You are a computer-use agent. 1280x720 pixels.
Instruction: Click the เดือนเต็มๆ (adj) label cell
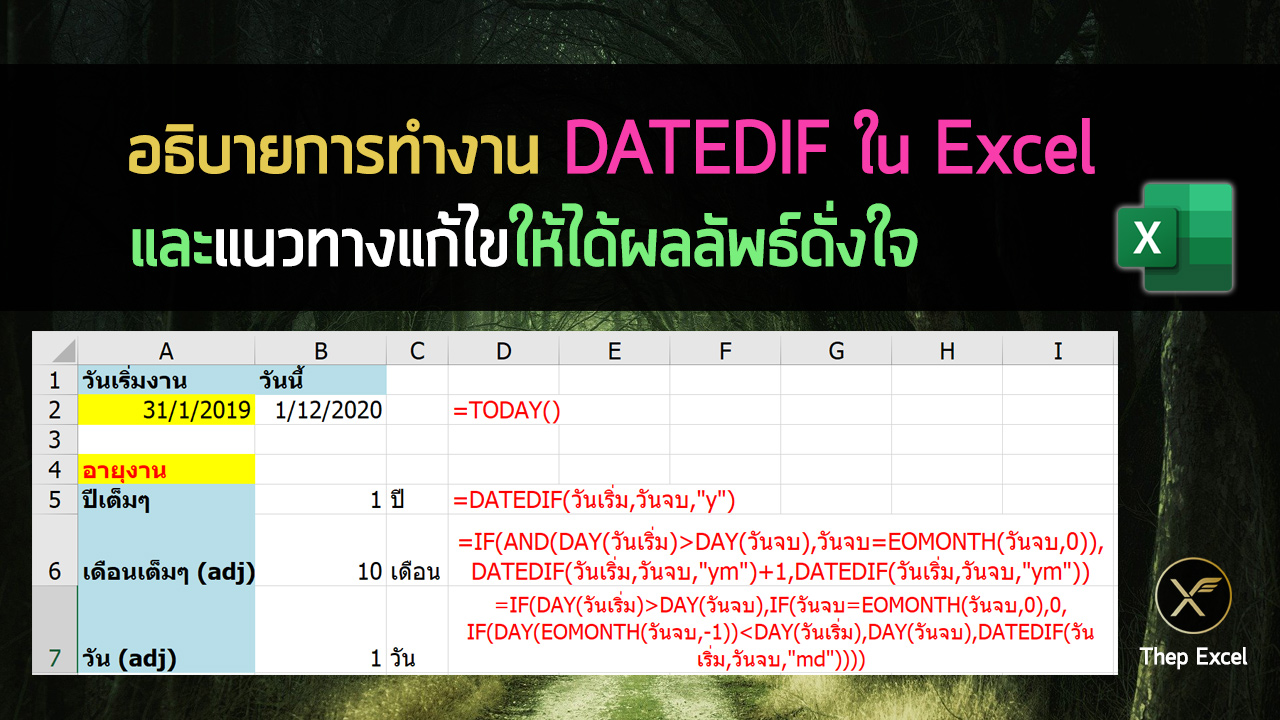click(x=166, y=550)
